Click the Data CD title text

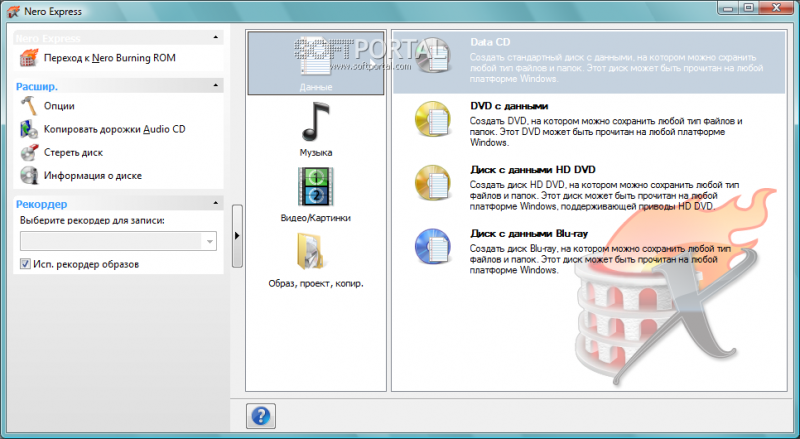point(490,42)
